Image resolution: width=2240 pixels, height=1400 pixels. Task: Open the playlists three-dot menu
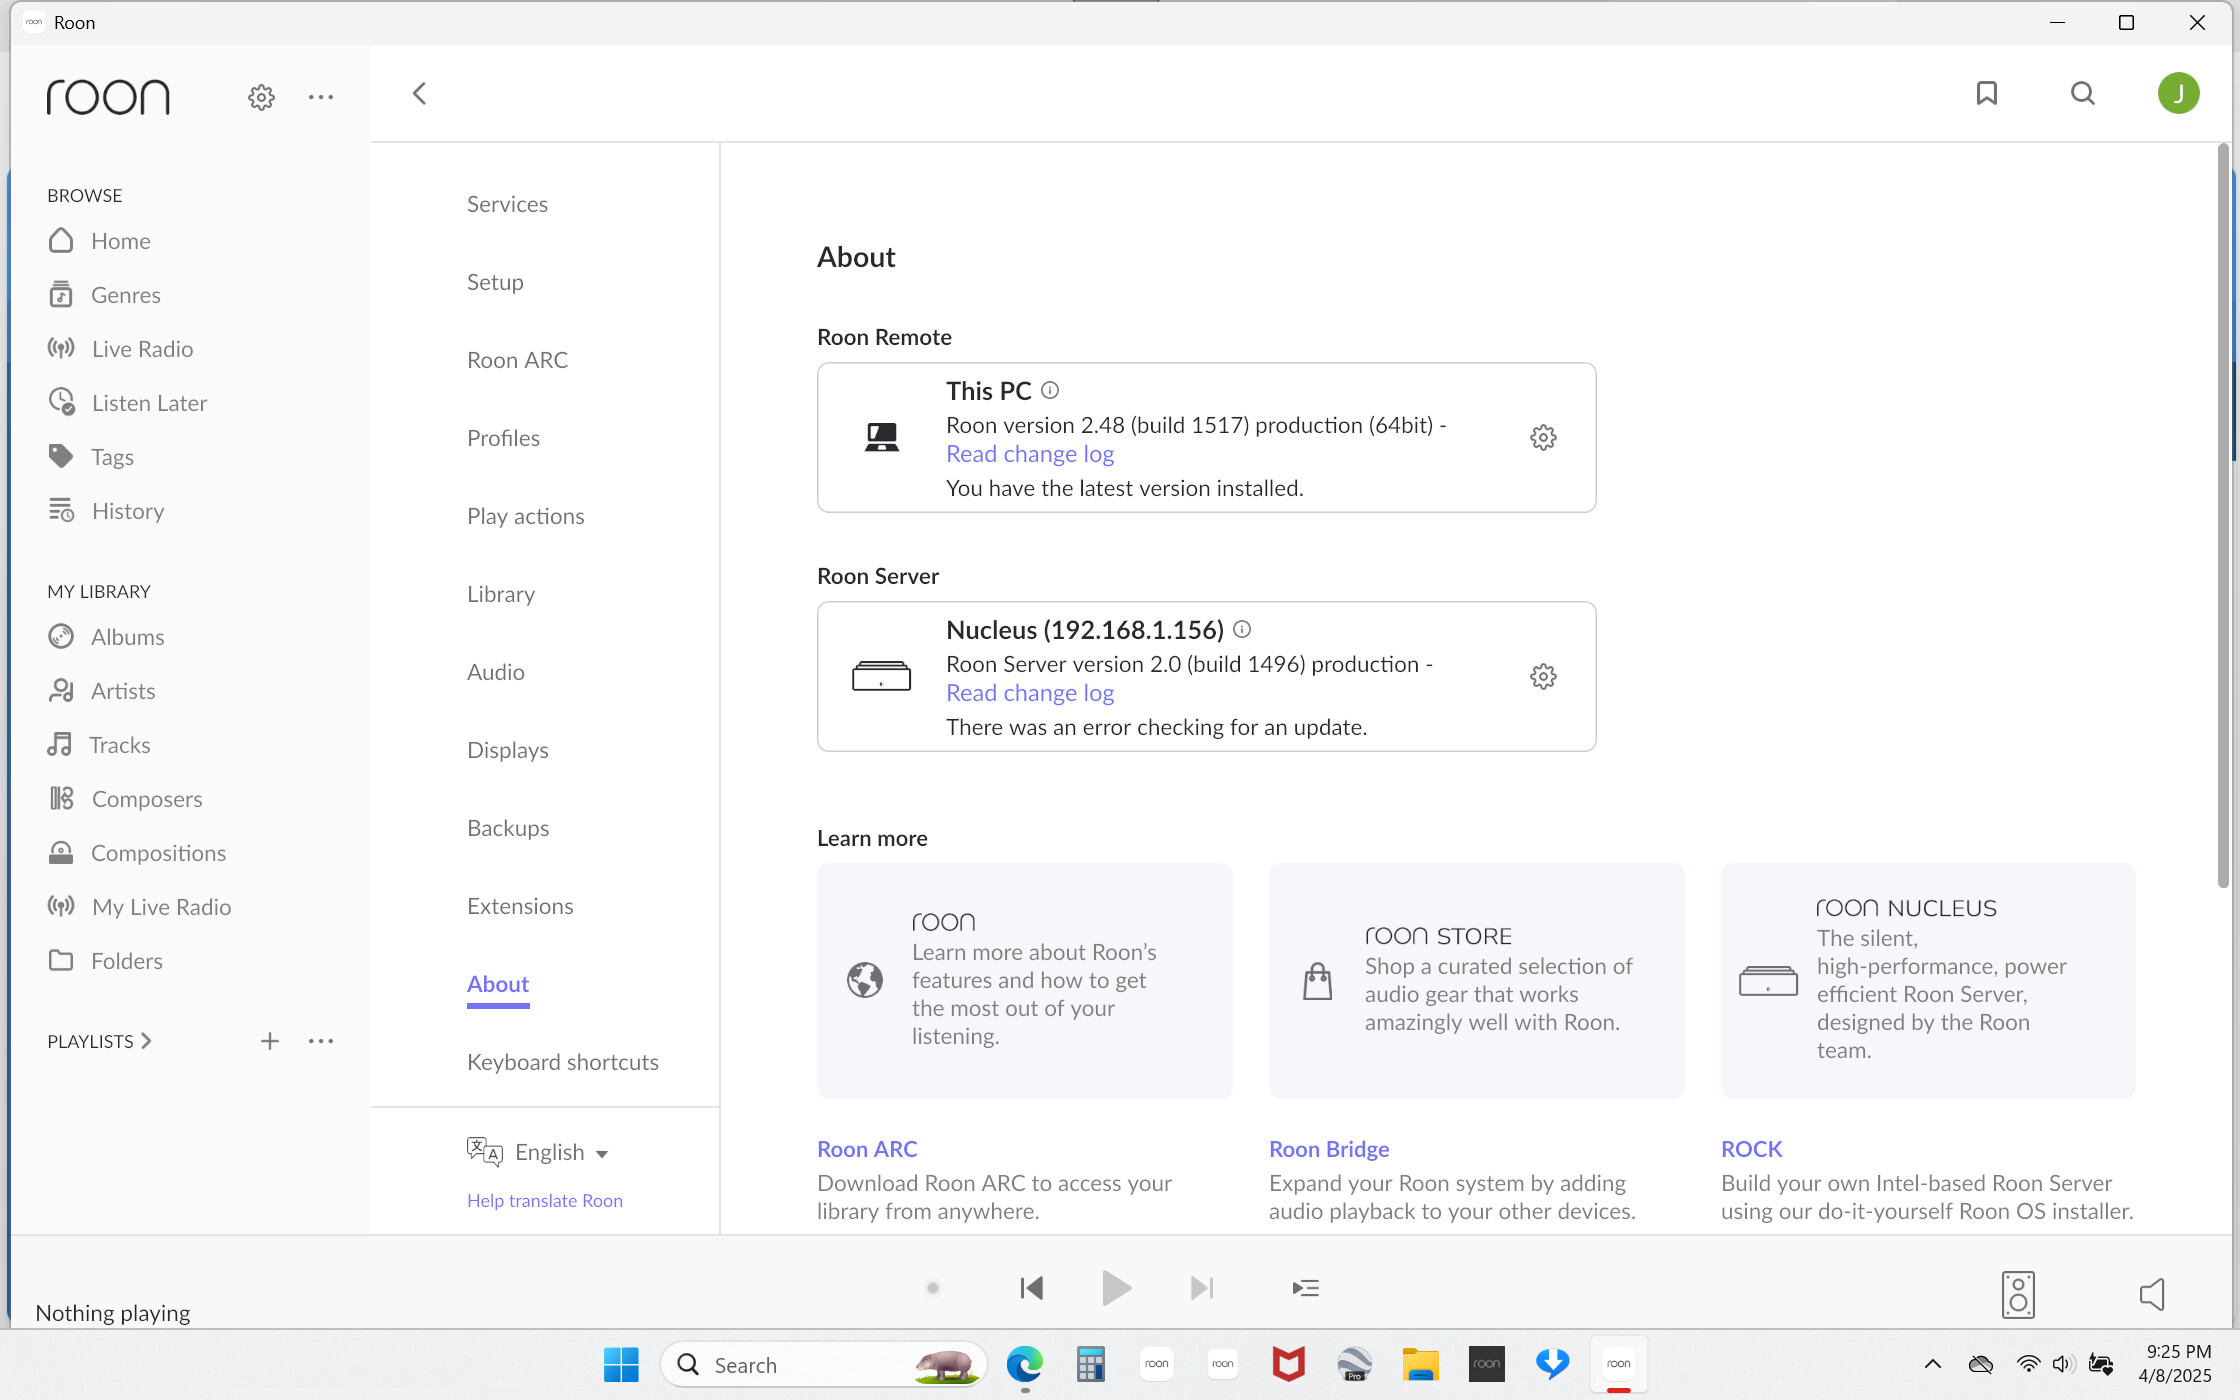click(321, 1041)
